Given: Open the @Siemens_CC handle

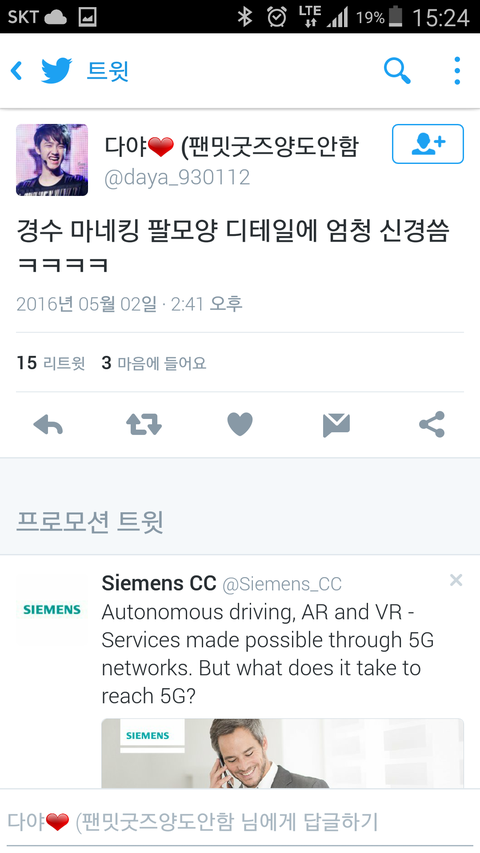Looking at the screenshot, I should point(282,584).
